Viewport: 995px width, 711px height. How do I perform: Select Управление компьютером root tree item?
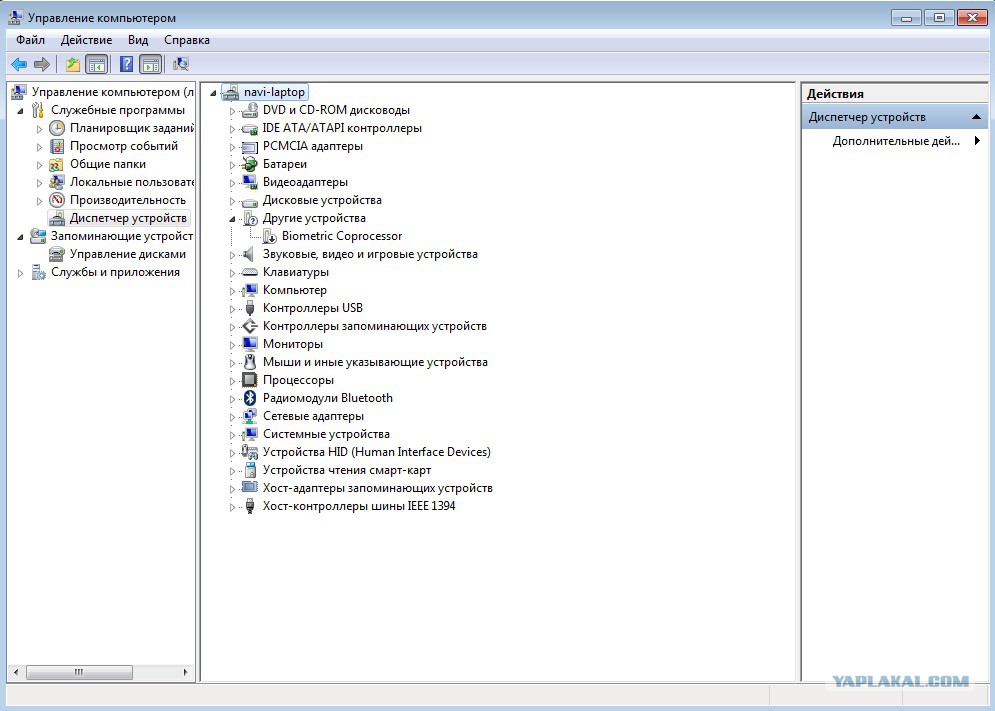pos(112,92)
